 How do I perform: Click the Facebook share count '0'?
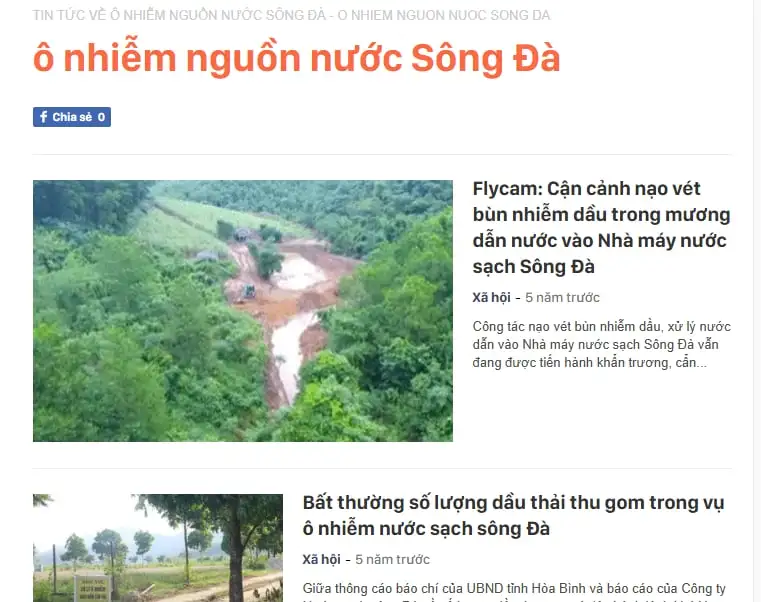tap(101, 117)
